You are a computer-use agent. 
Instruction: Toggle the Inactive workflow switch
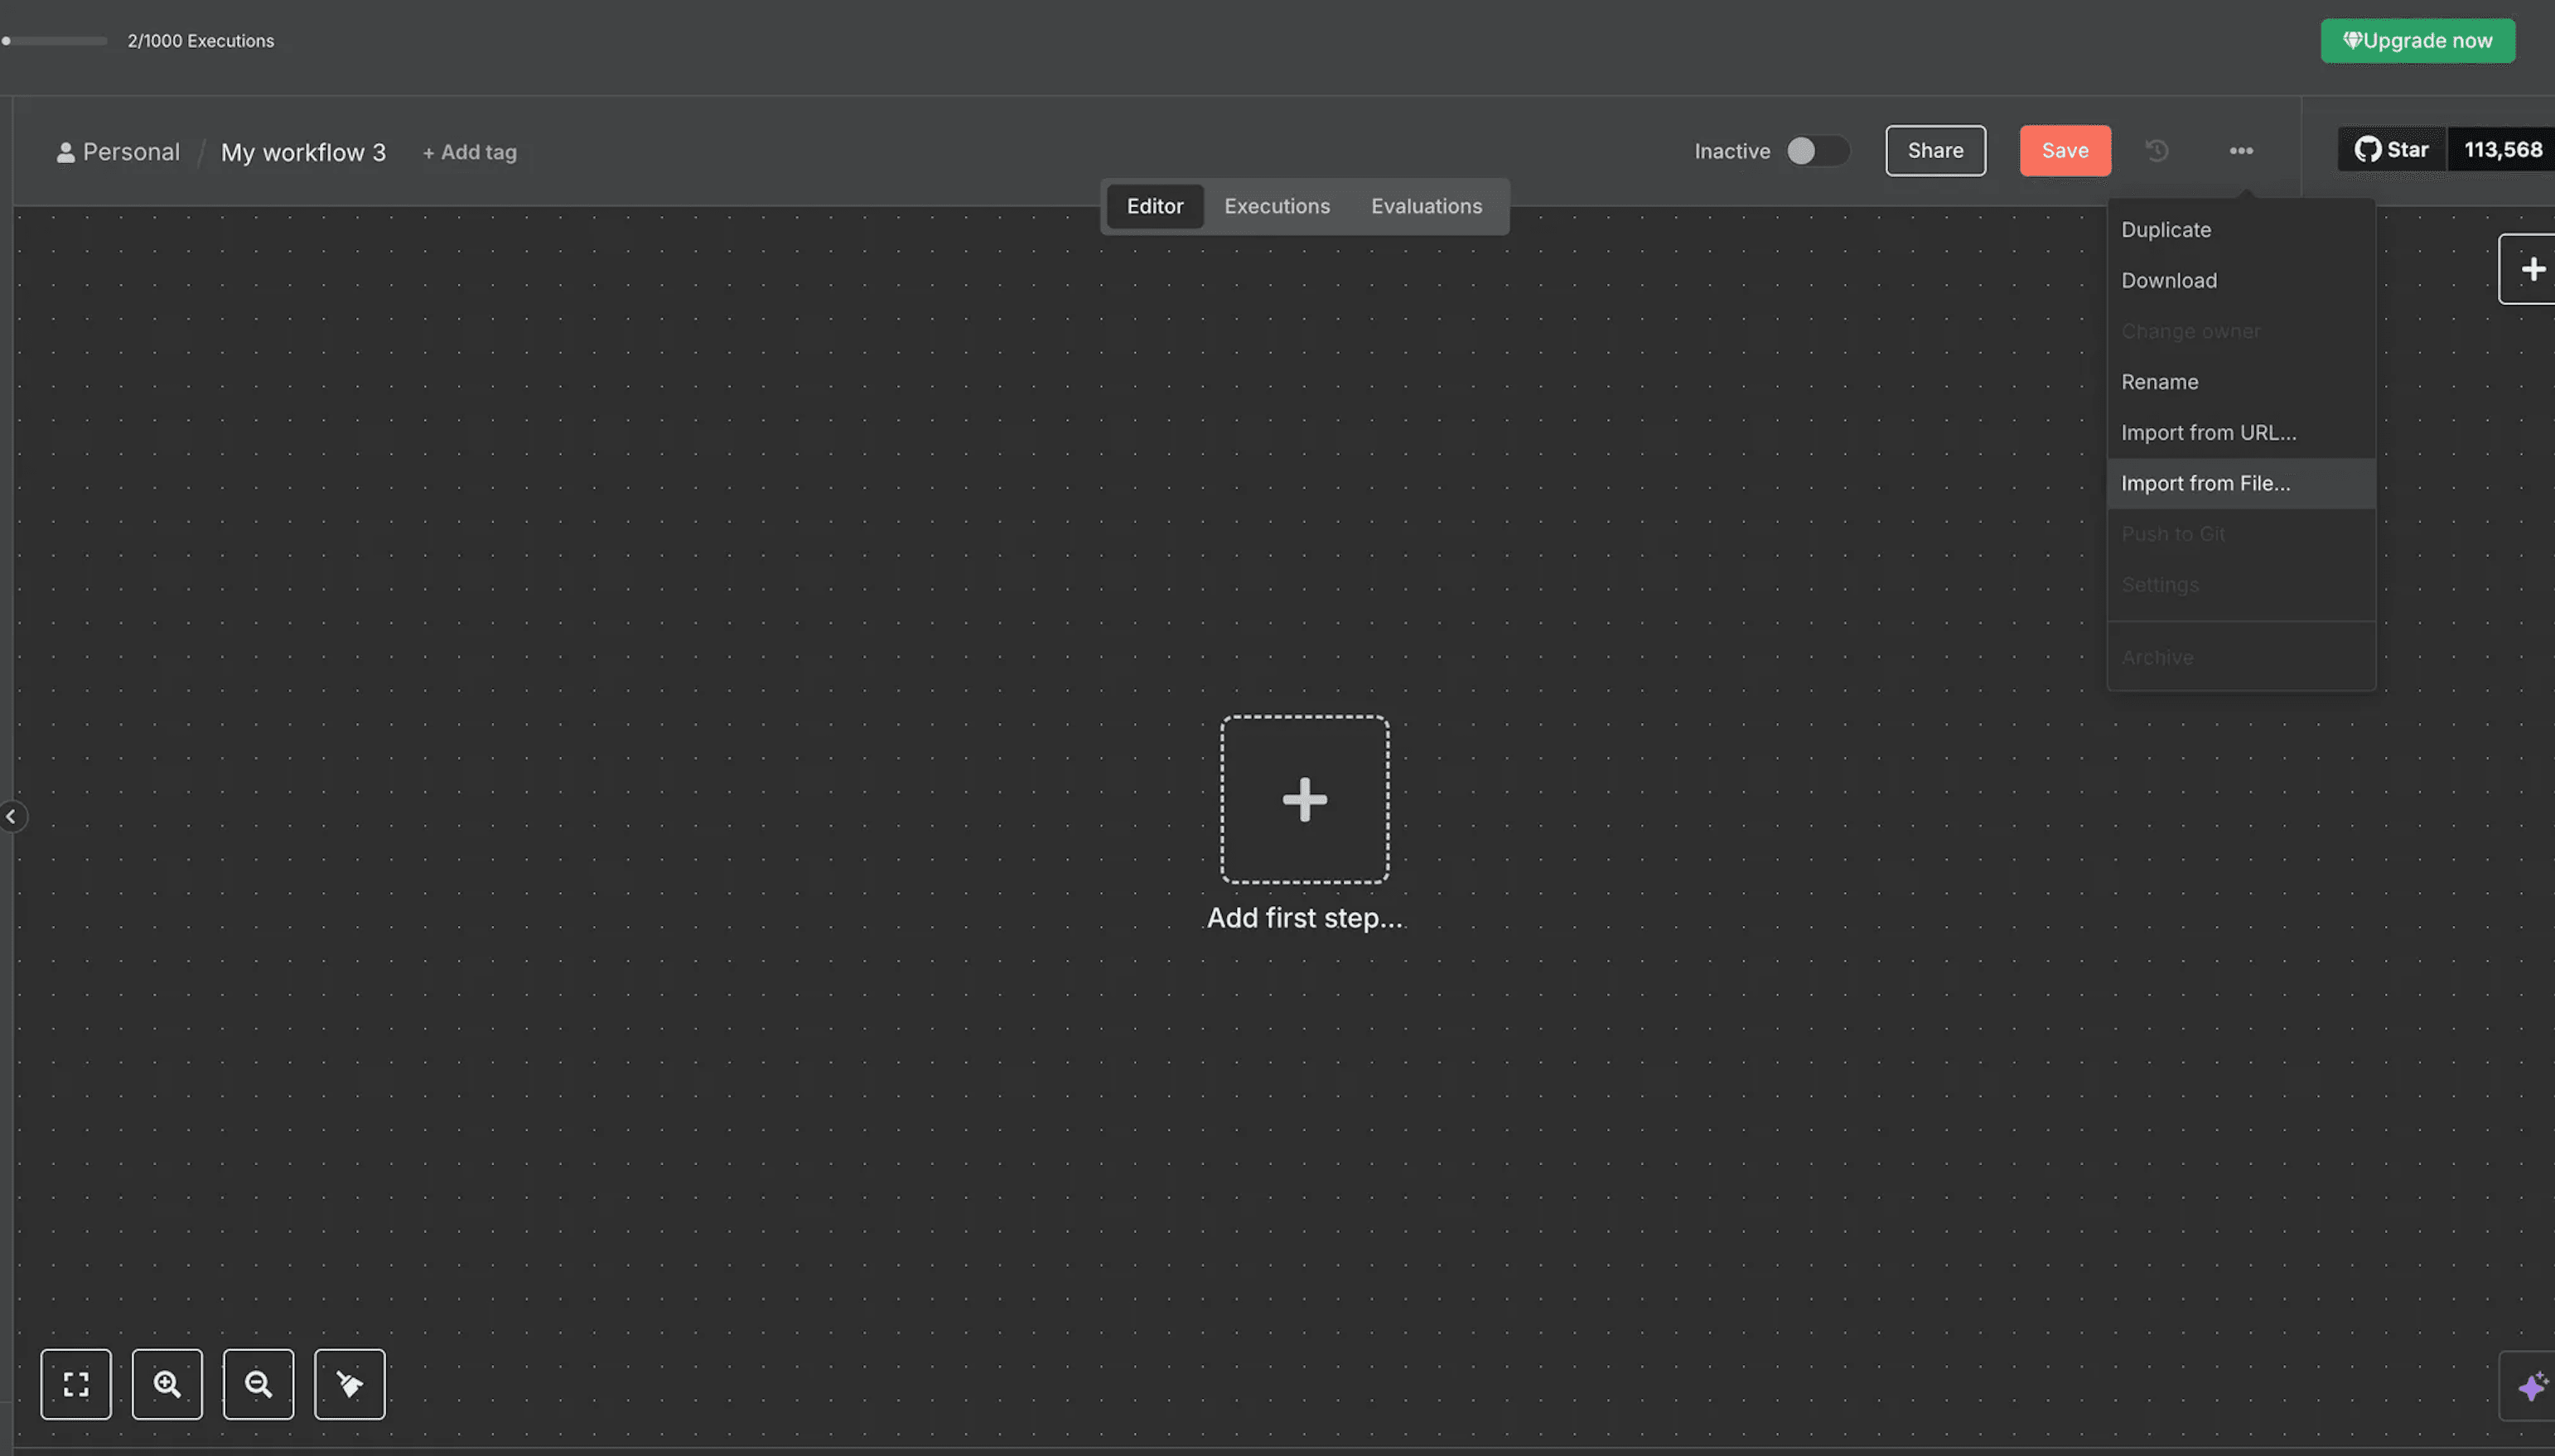tap(1817, 151)
